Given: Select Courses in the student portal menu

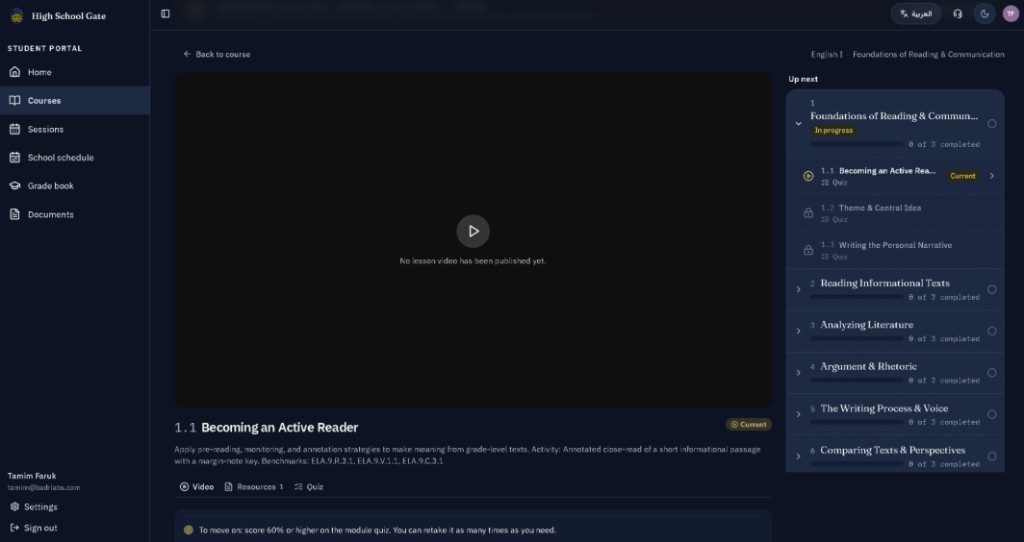Looking at the screenshot, I should [74, 101].
